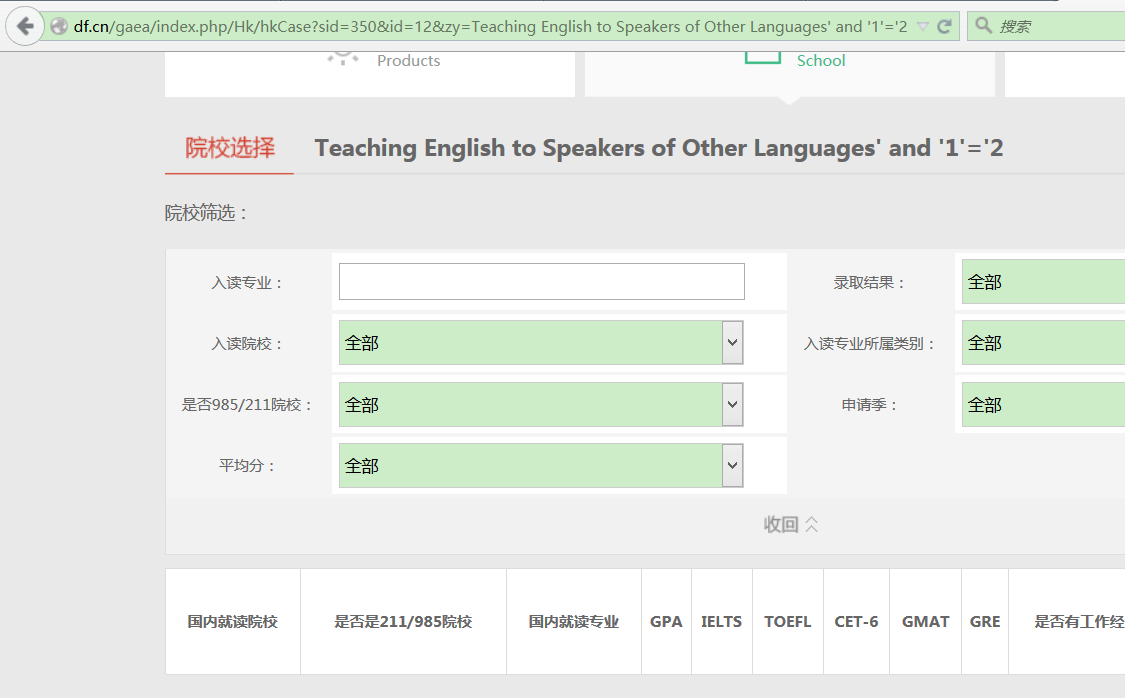The height and width of the screenshot is (698, 1125).
Task: Open the 入读专业所属类别 dropdown
Action: pyautogui.click(x=1043, y=343)
